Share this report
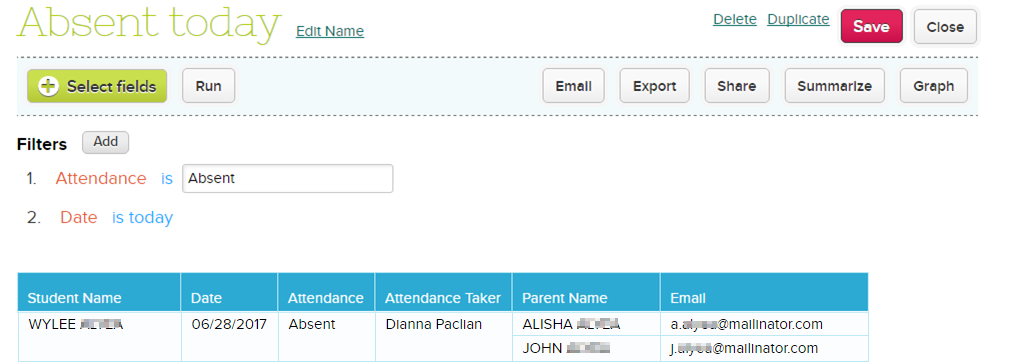Image resolution: width=1026 pixels, height=364 pixels. (737, 86)
